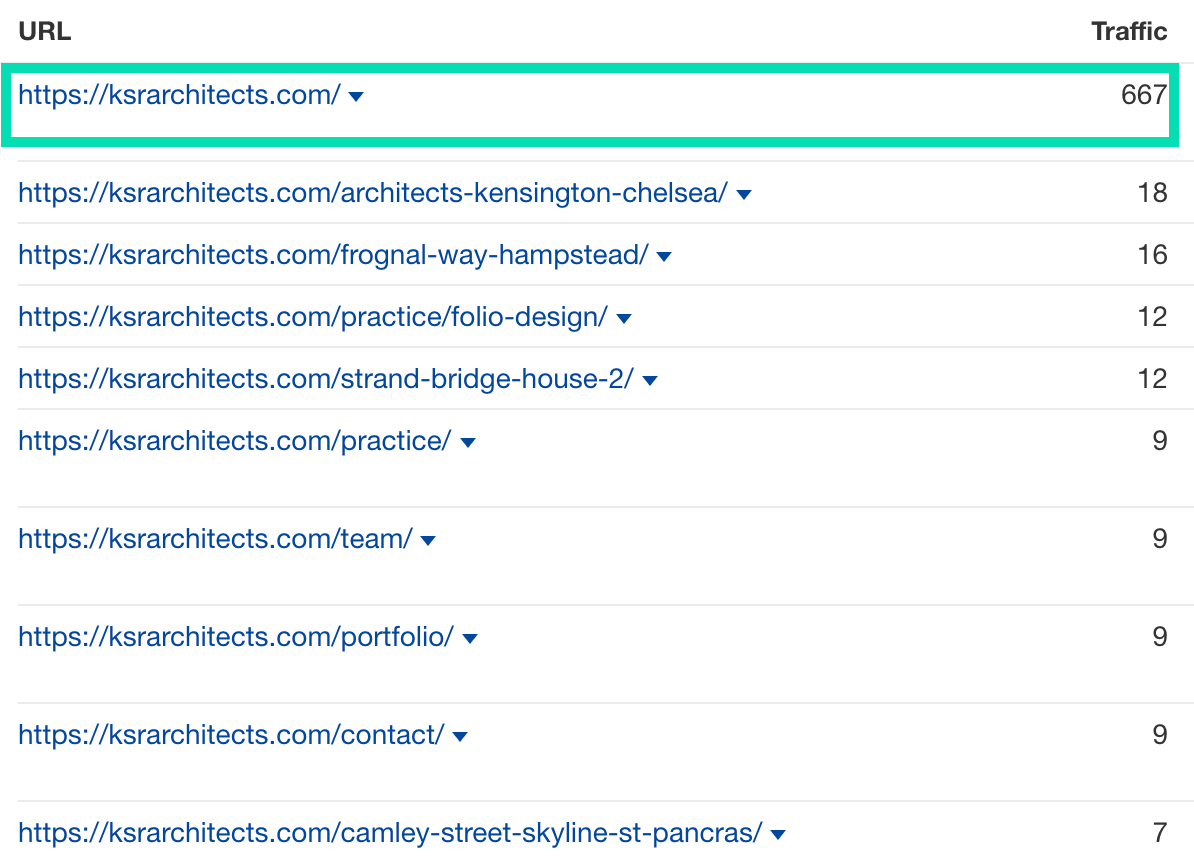Open the ksrarchitects.com/practice/ URL link
Viewport: 1194px width, 860px height.
(x=235, y=441)
